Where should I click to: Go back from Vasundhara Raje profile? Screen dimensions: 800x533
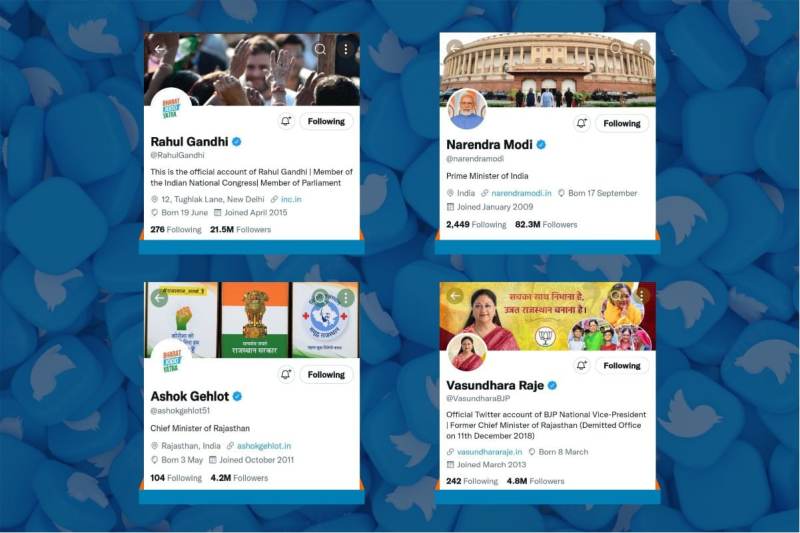455,296
